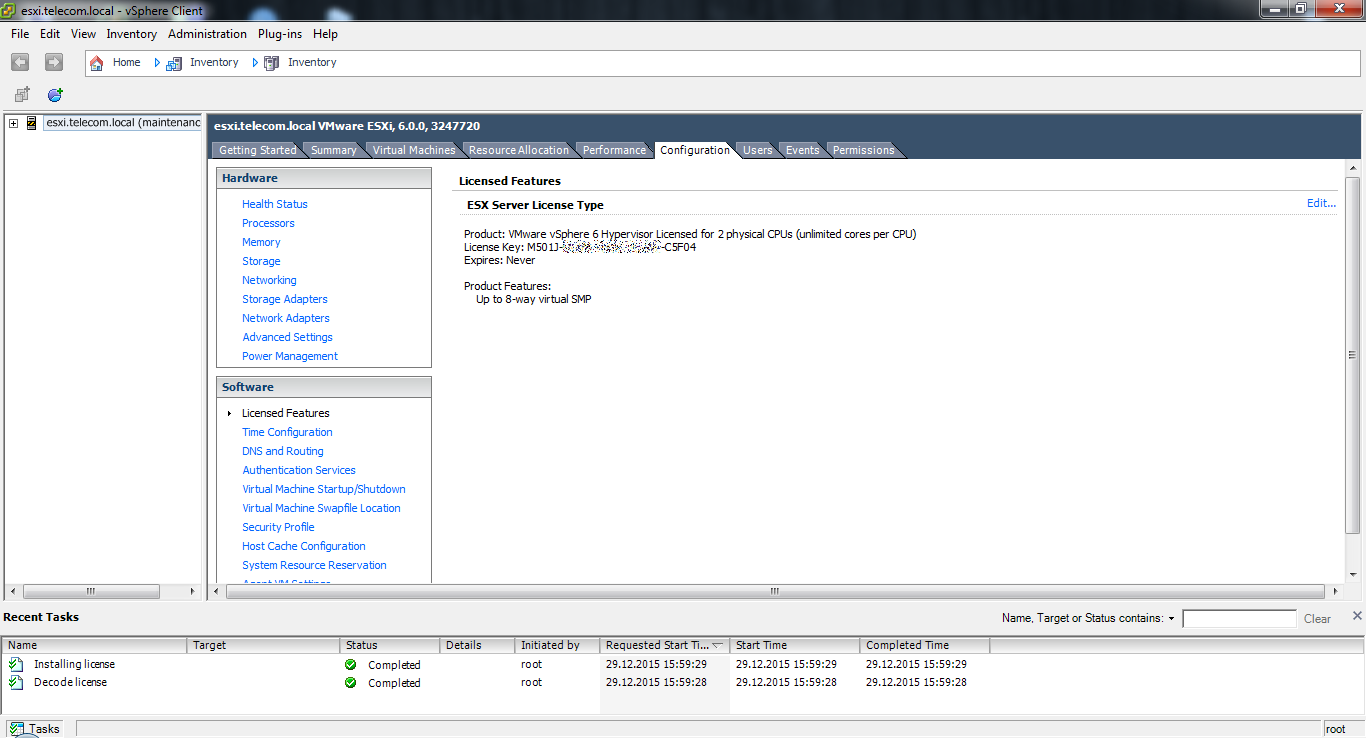This screenshot has width=1366, height=738.
Task: Sort tasks by Status column header
Action: [x=389, y=645]
